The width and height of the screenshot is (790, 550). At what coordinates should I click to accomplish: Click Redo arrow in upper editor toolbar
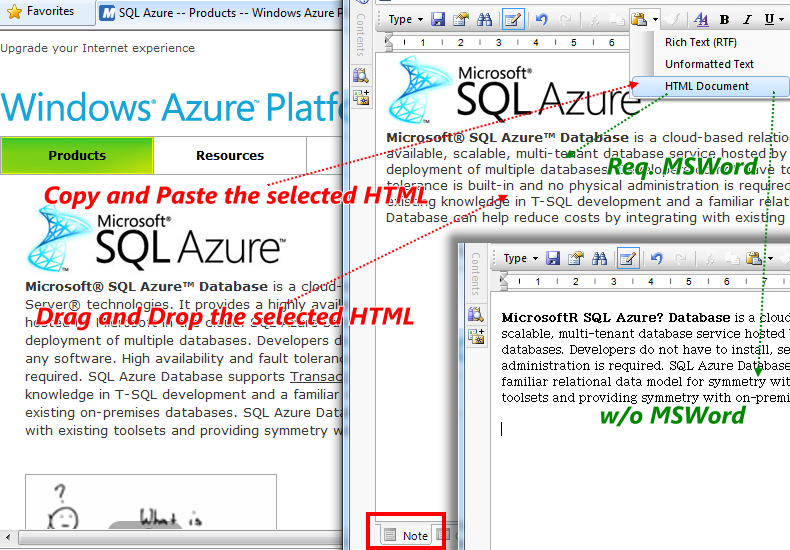pyautogui.click(x=565, y=20)
